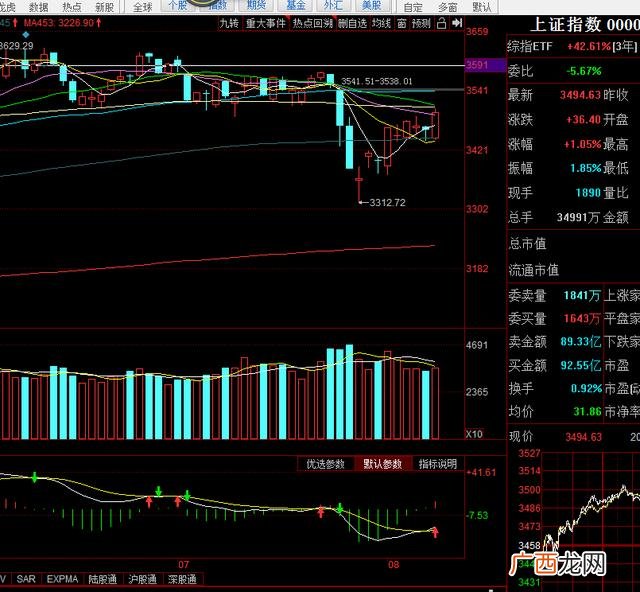640x592 pixels.
Task: Switch to 沪股通 tab
Action: 142,579
